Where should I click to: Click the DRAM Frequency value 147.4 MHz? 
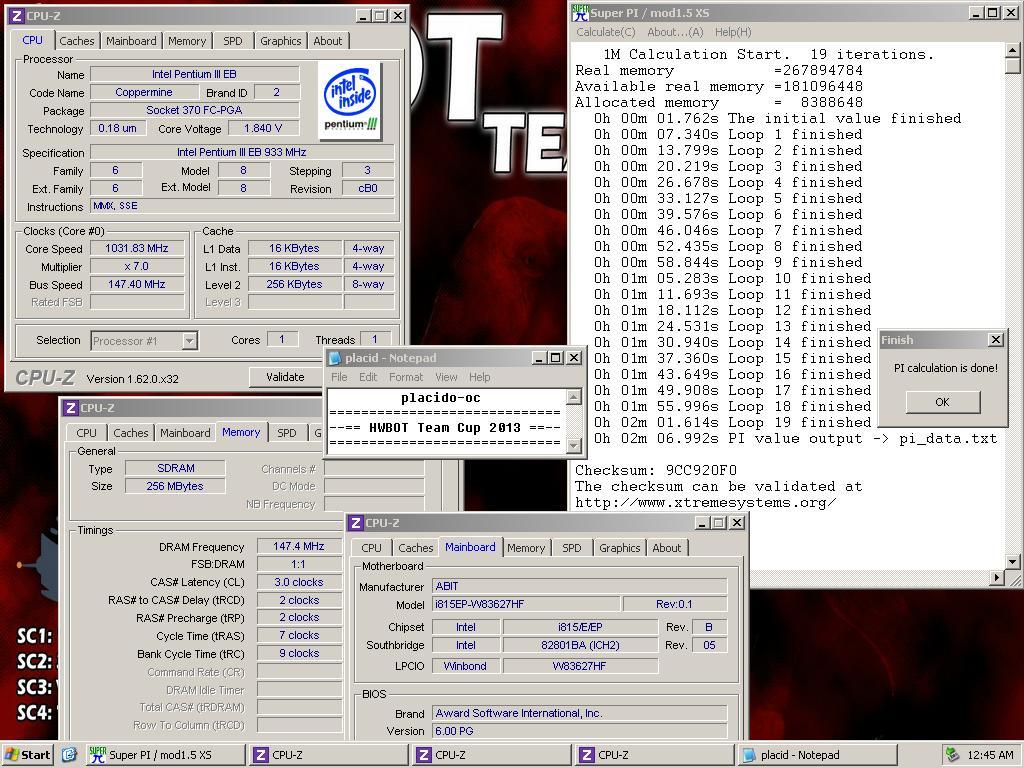click(298, 546)
